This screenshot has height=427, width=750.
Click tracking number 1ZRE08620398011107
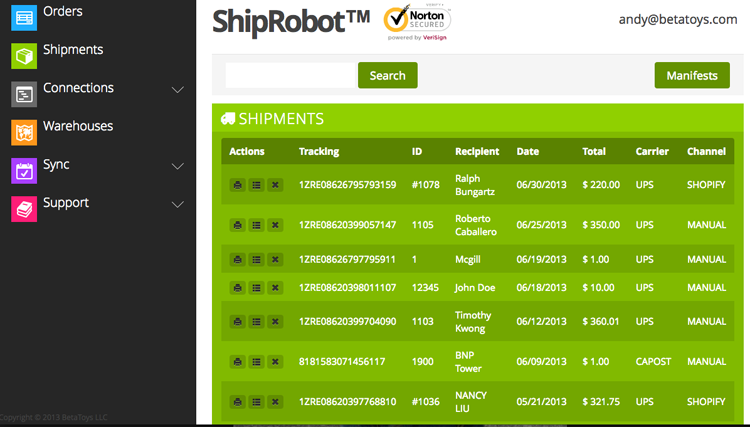pos(348,288)
